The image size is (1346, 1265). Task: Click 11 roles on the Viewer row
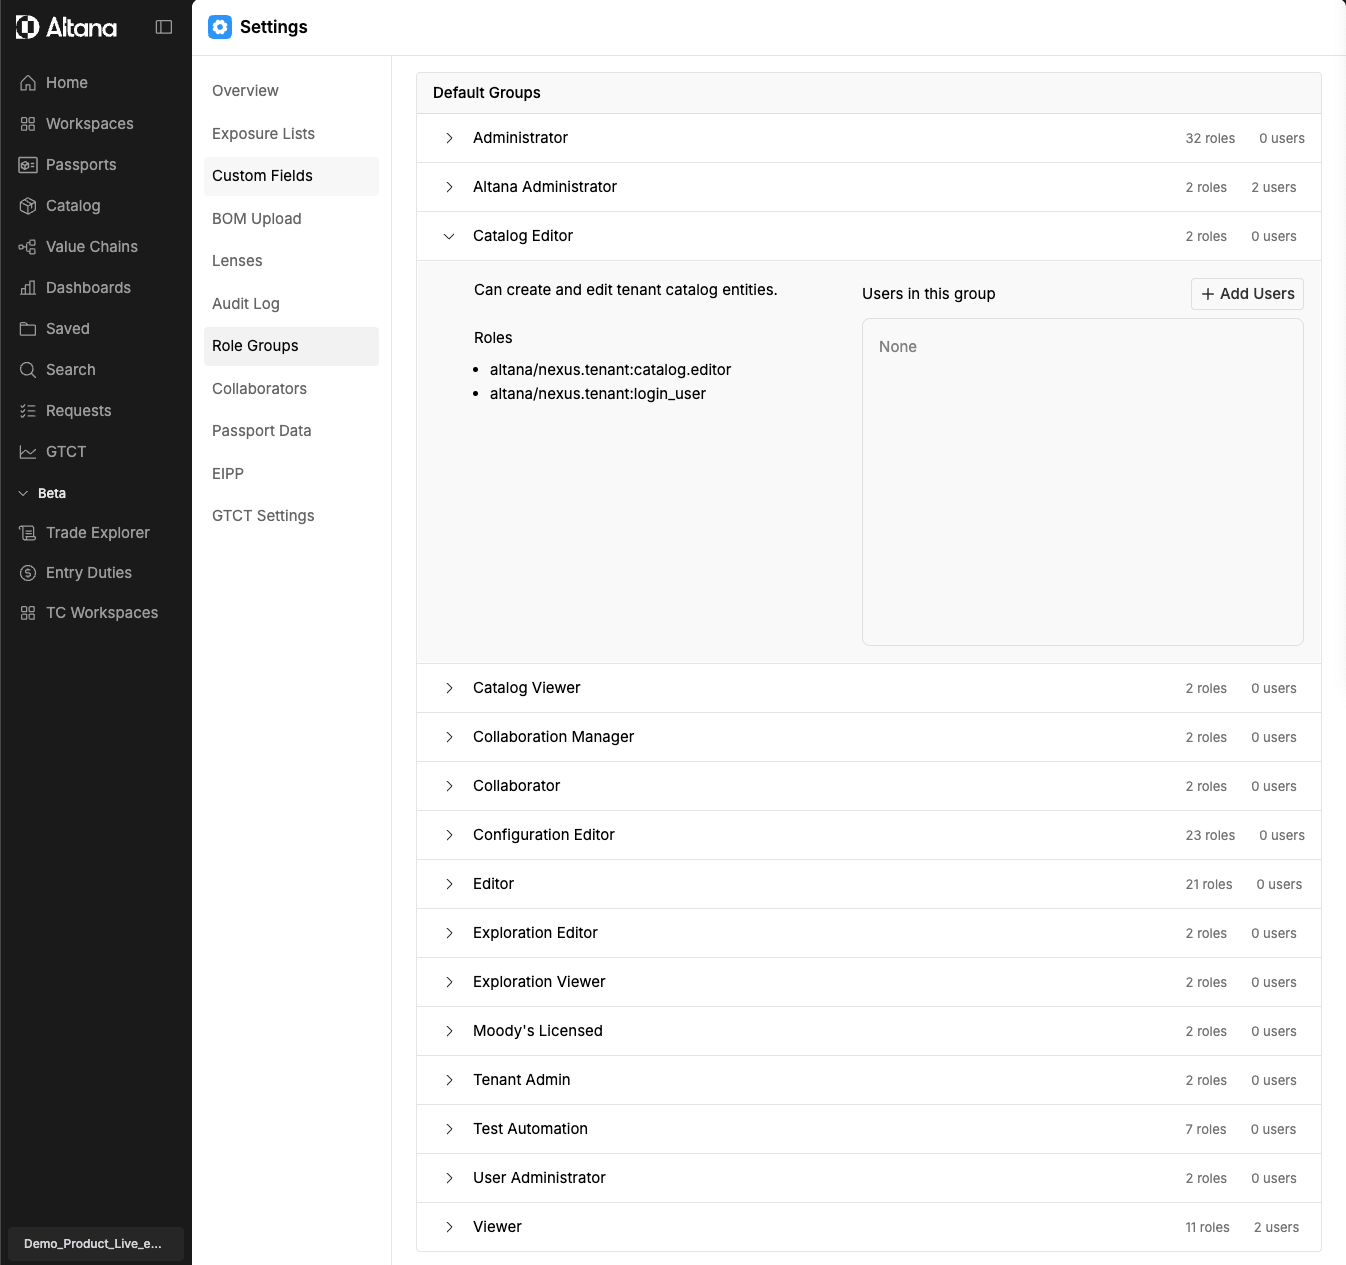[x=1207, y=1228]
